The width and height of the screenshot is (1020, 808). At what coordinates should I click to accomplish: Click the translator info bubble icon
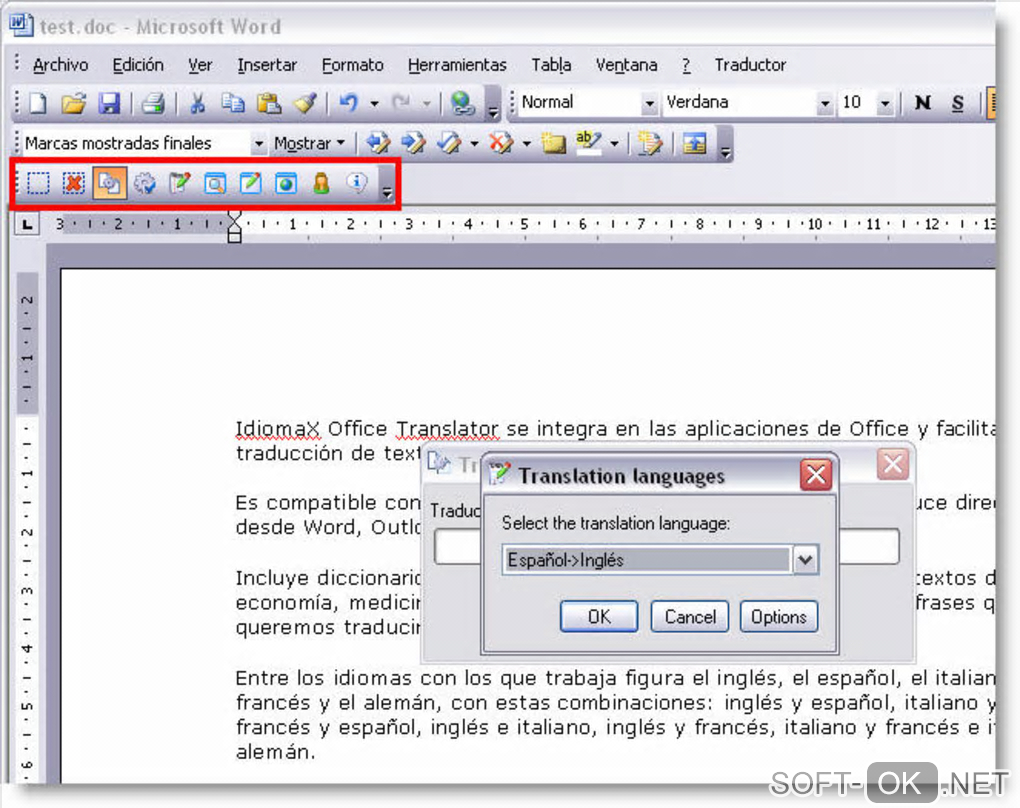pos(356,183)
